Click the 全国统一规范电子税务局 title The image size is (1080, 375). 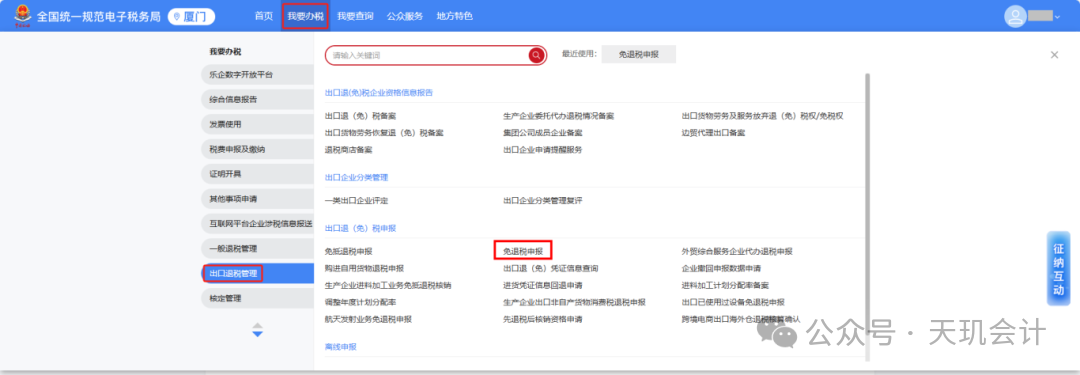tap(98, 17)
